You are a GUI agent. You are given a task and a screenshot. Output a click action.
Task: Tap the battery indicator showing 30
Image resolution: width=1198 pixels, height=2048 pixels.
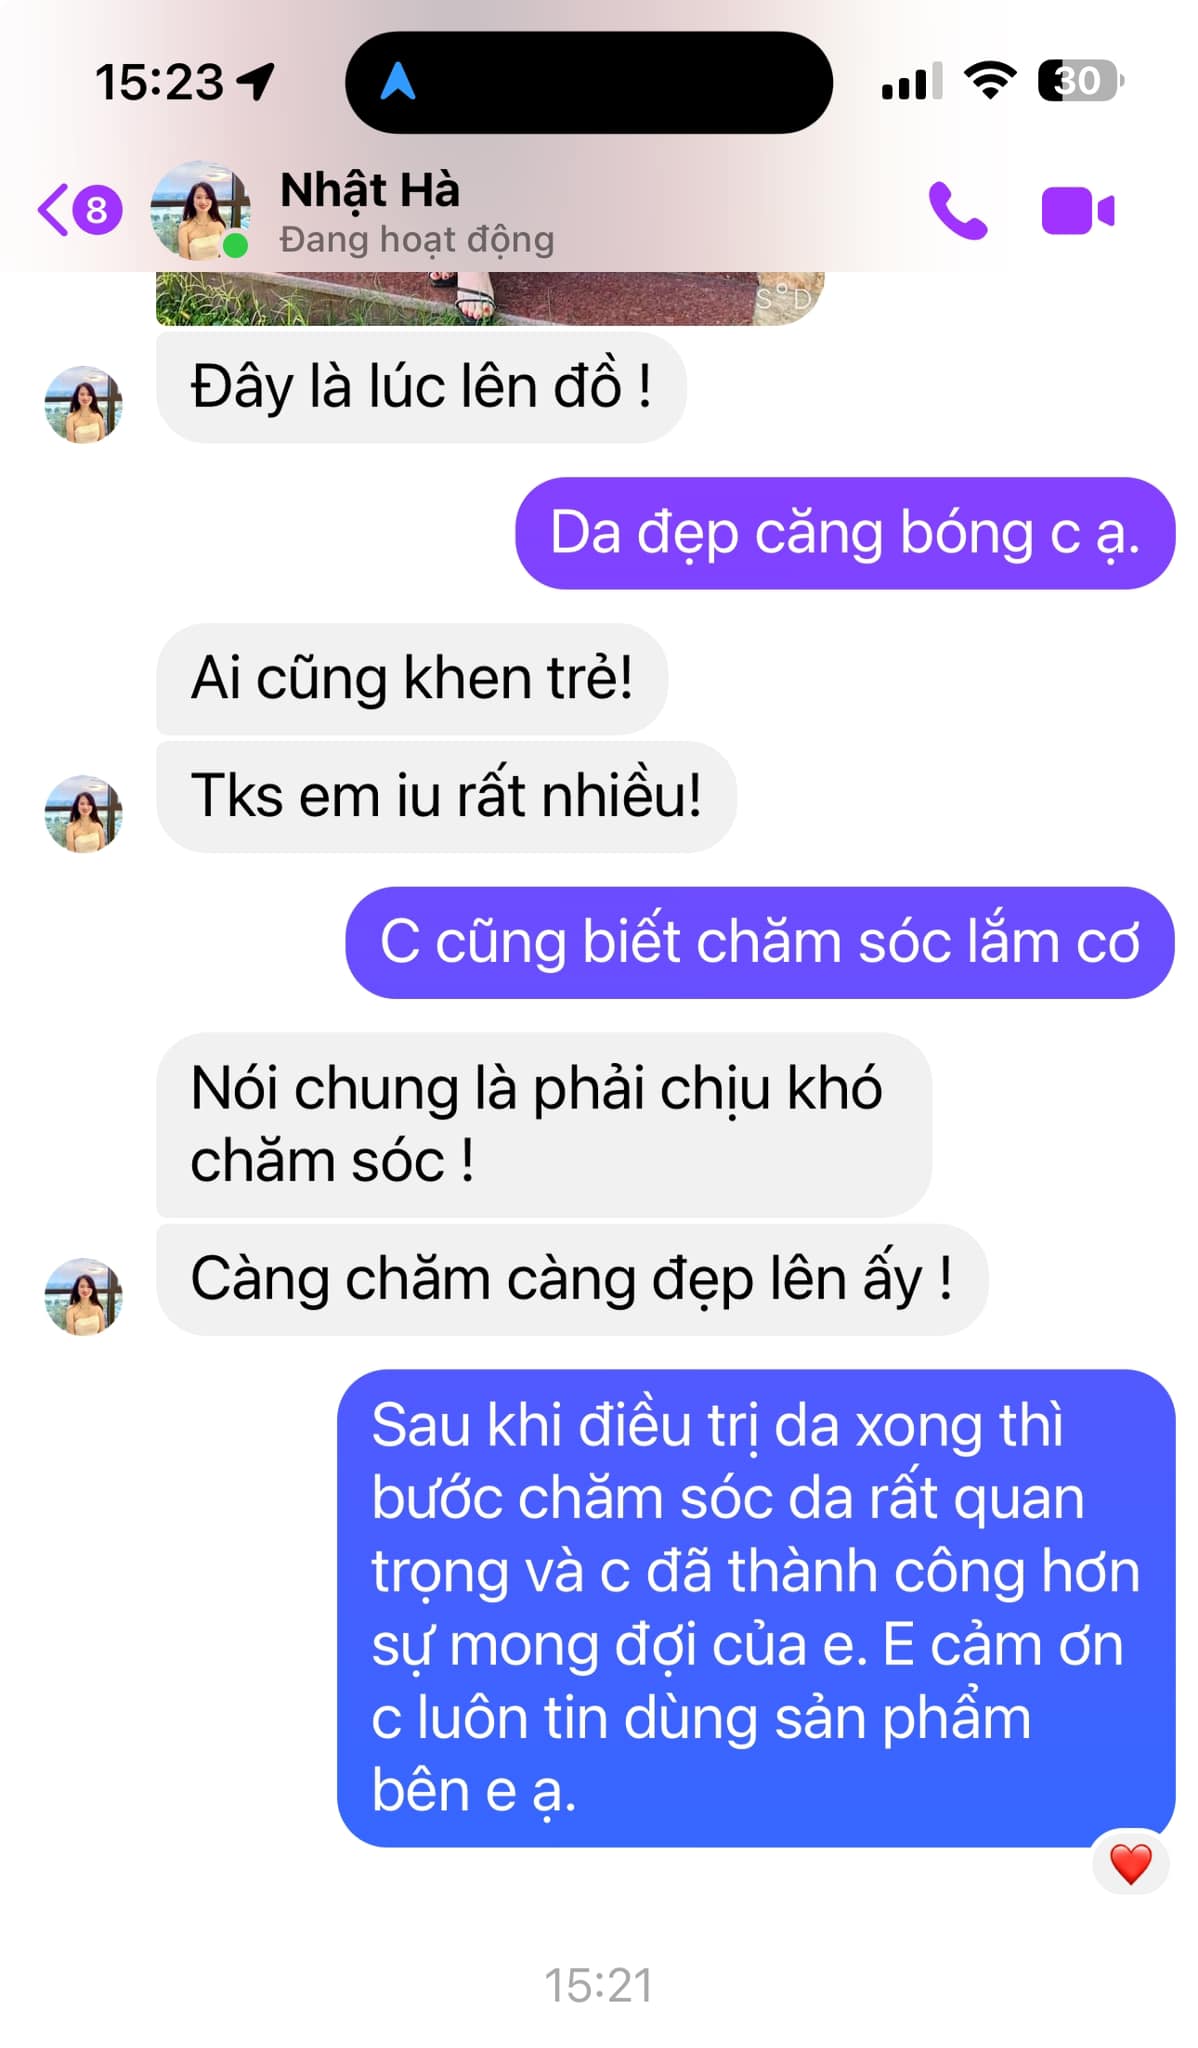click(1080, 81)
